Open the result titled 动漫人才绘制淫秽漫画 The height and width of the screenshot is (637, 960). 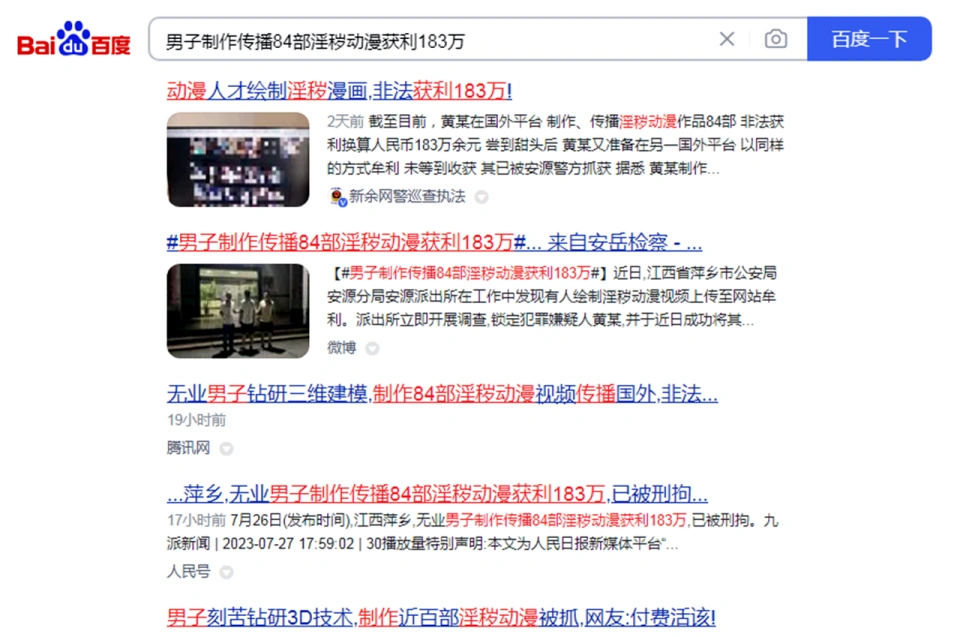(339, 91)
